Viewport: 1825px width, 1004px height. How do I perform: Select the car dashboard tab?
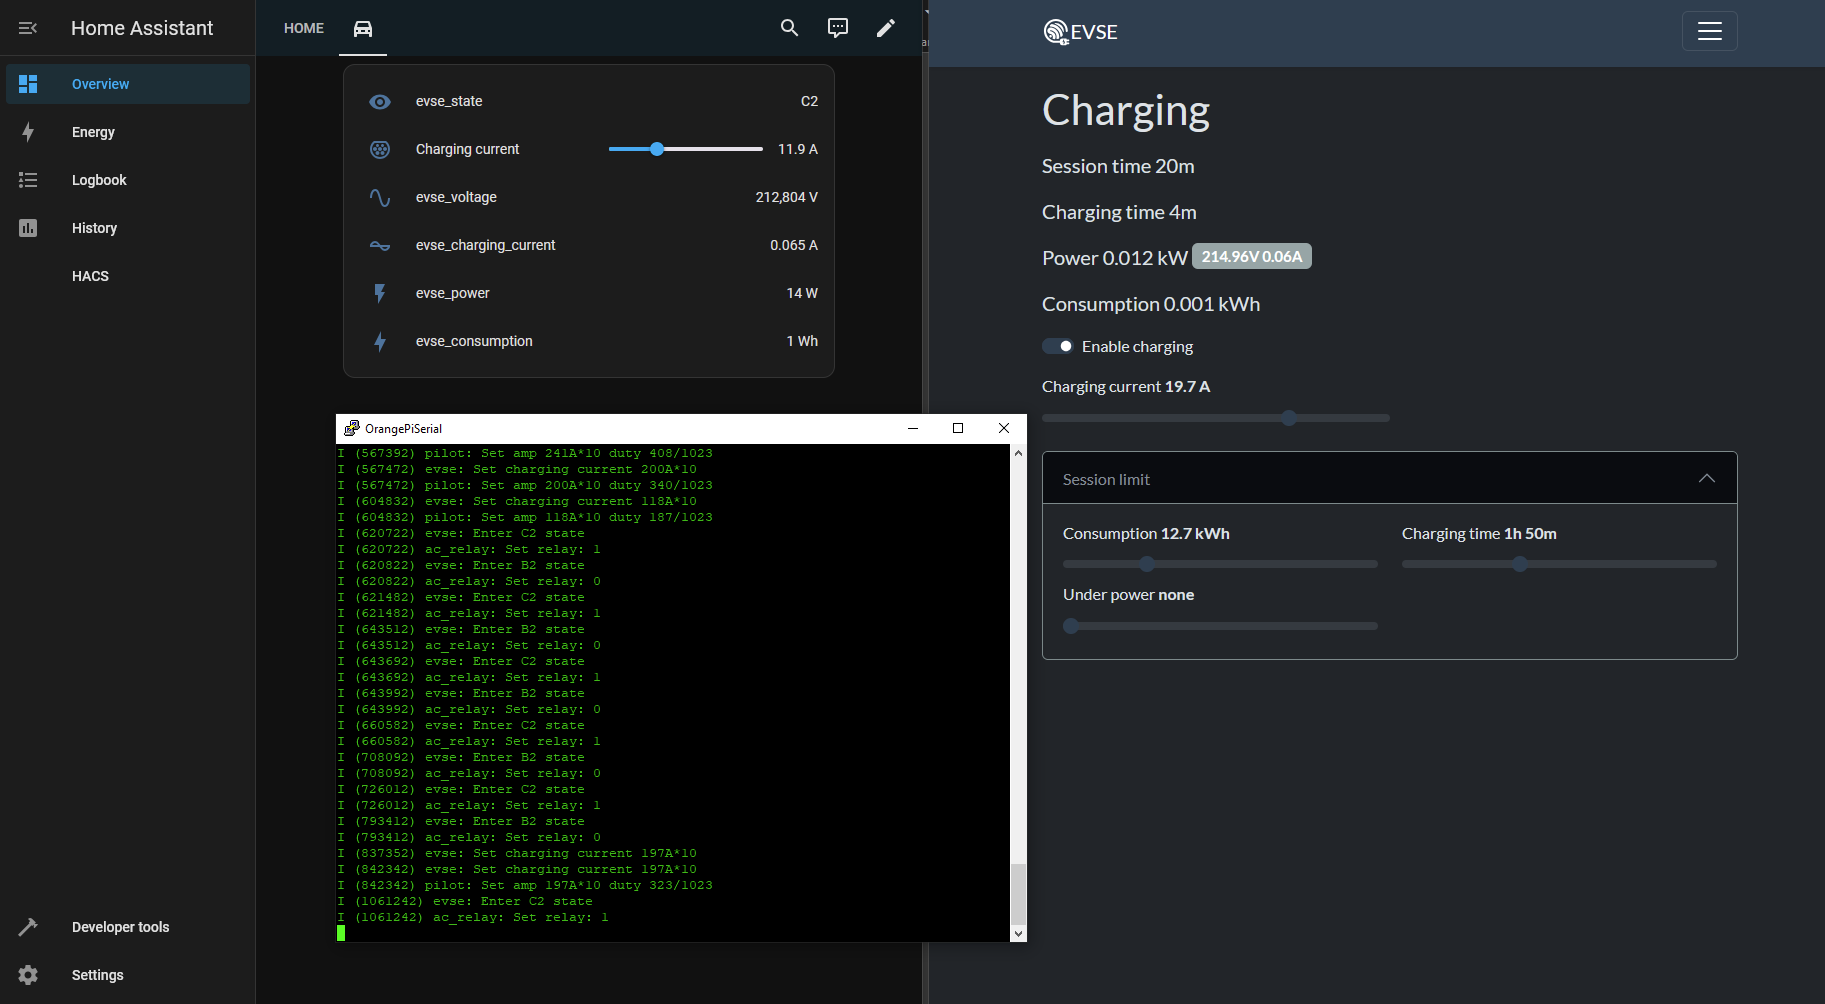tap(363, 28)
